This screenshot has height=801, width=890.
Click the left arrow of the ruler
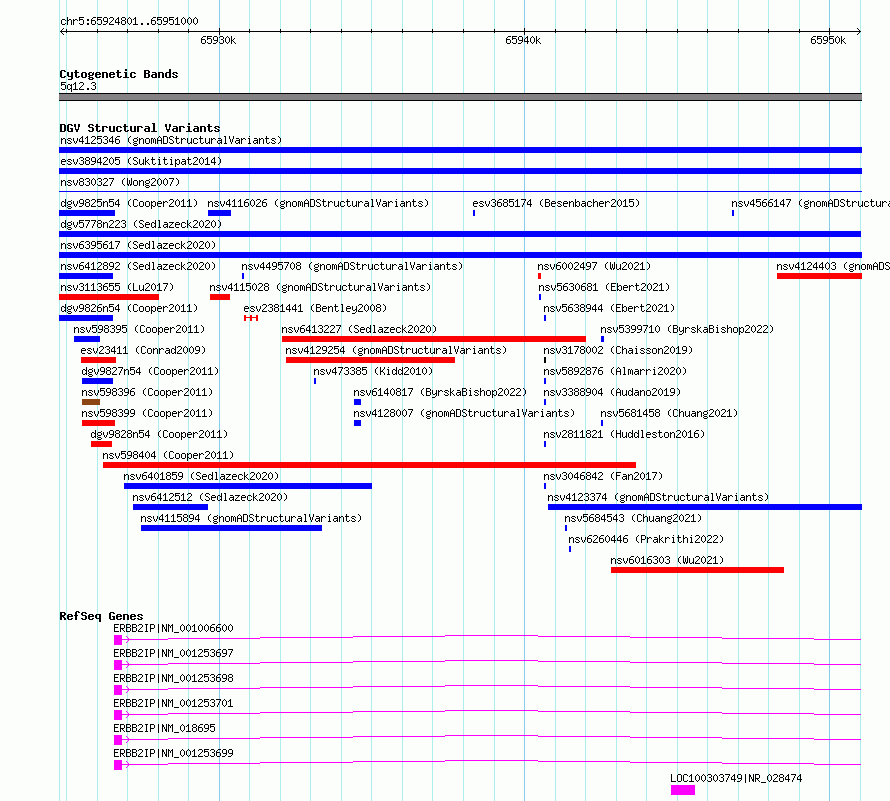point(62,31)
